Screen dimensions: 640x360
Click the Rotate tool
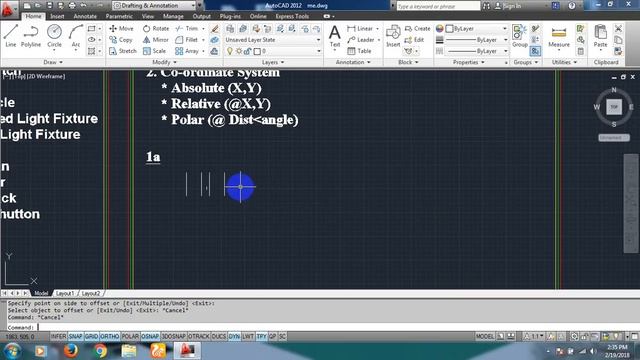pos(156,29)
